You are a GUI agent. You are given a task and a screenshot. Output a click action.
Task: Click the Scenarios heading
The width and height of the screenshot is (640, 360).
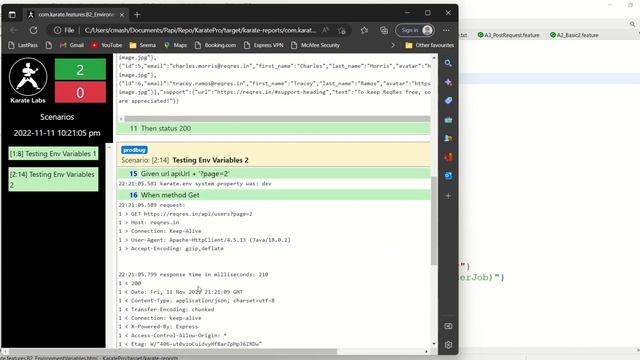click(57, 117)
